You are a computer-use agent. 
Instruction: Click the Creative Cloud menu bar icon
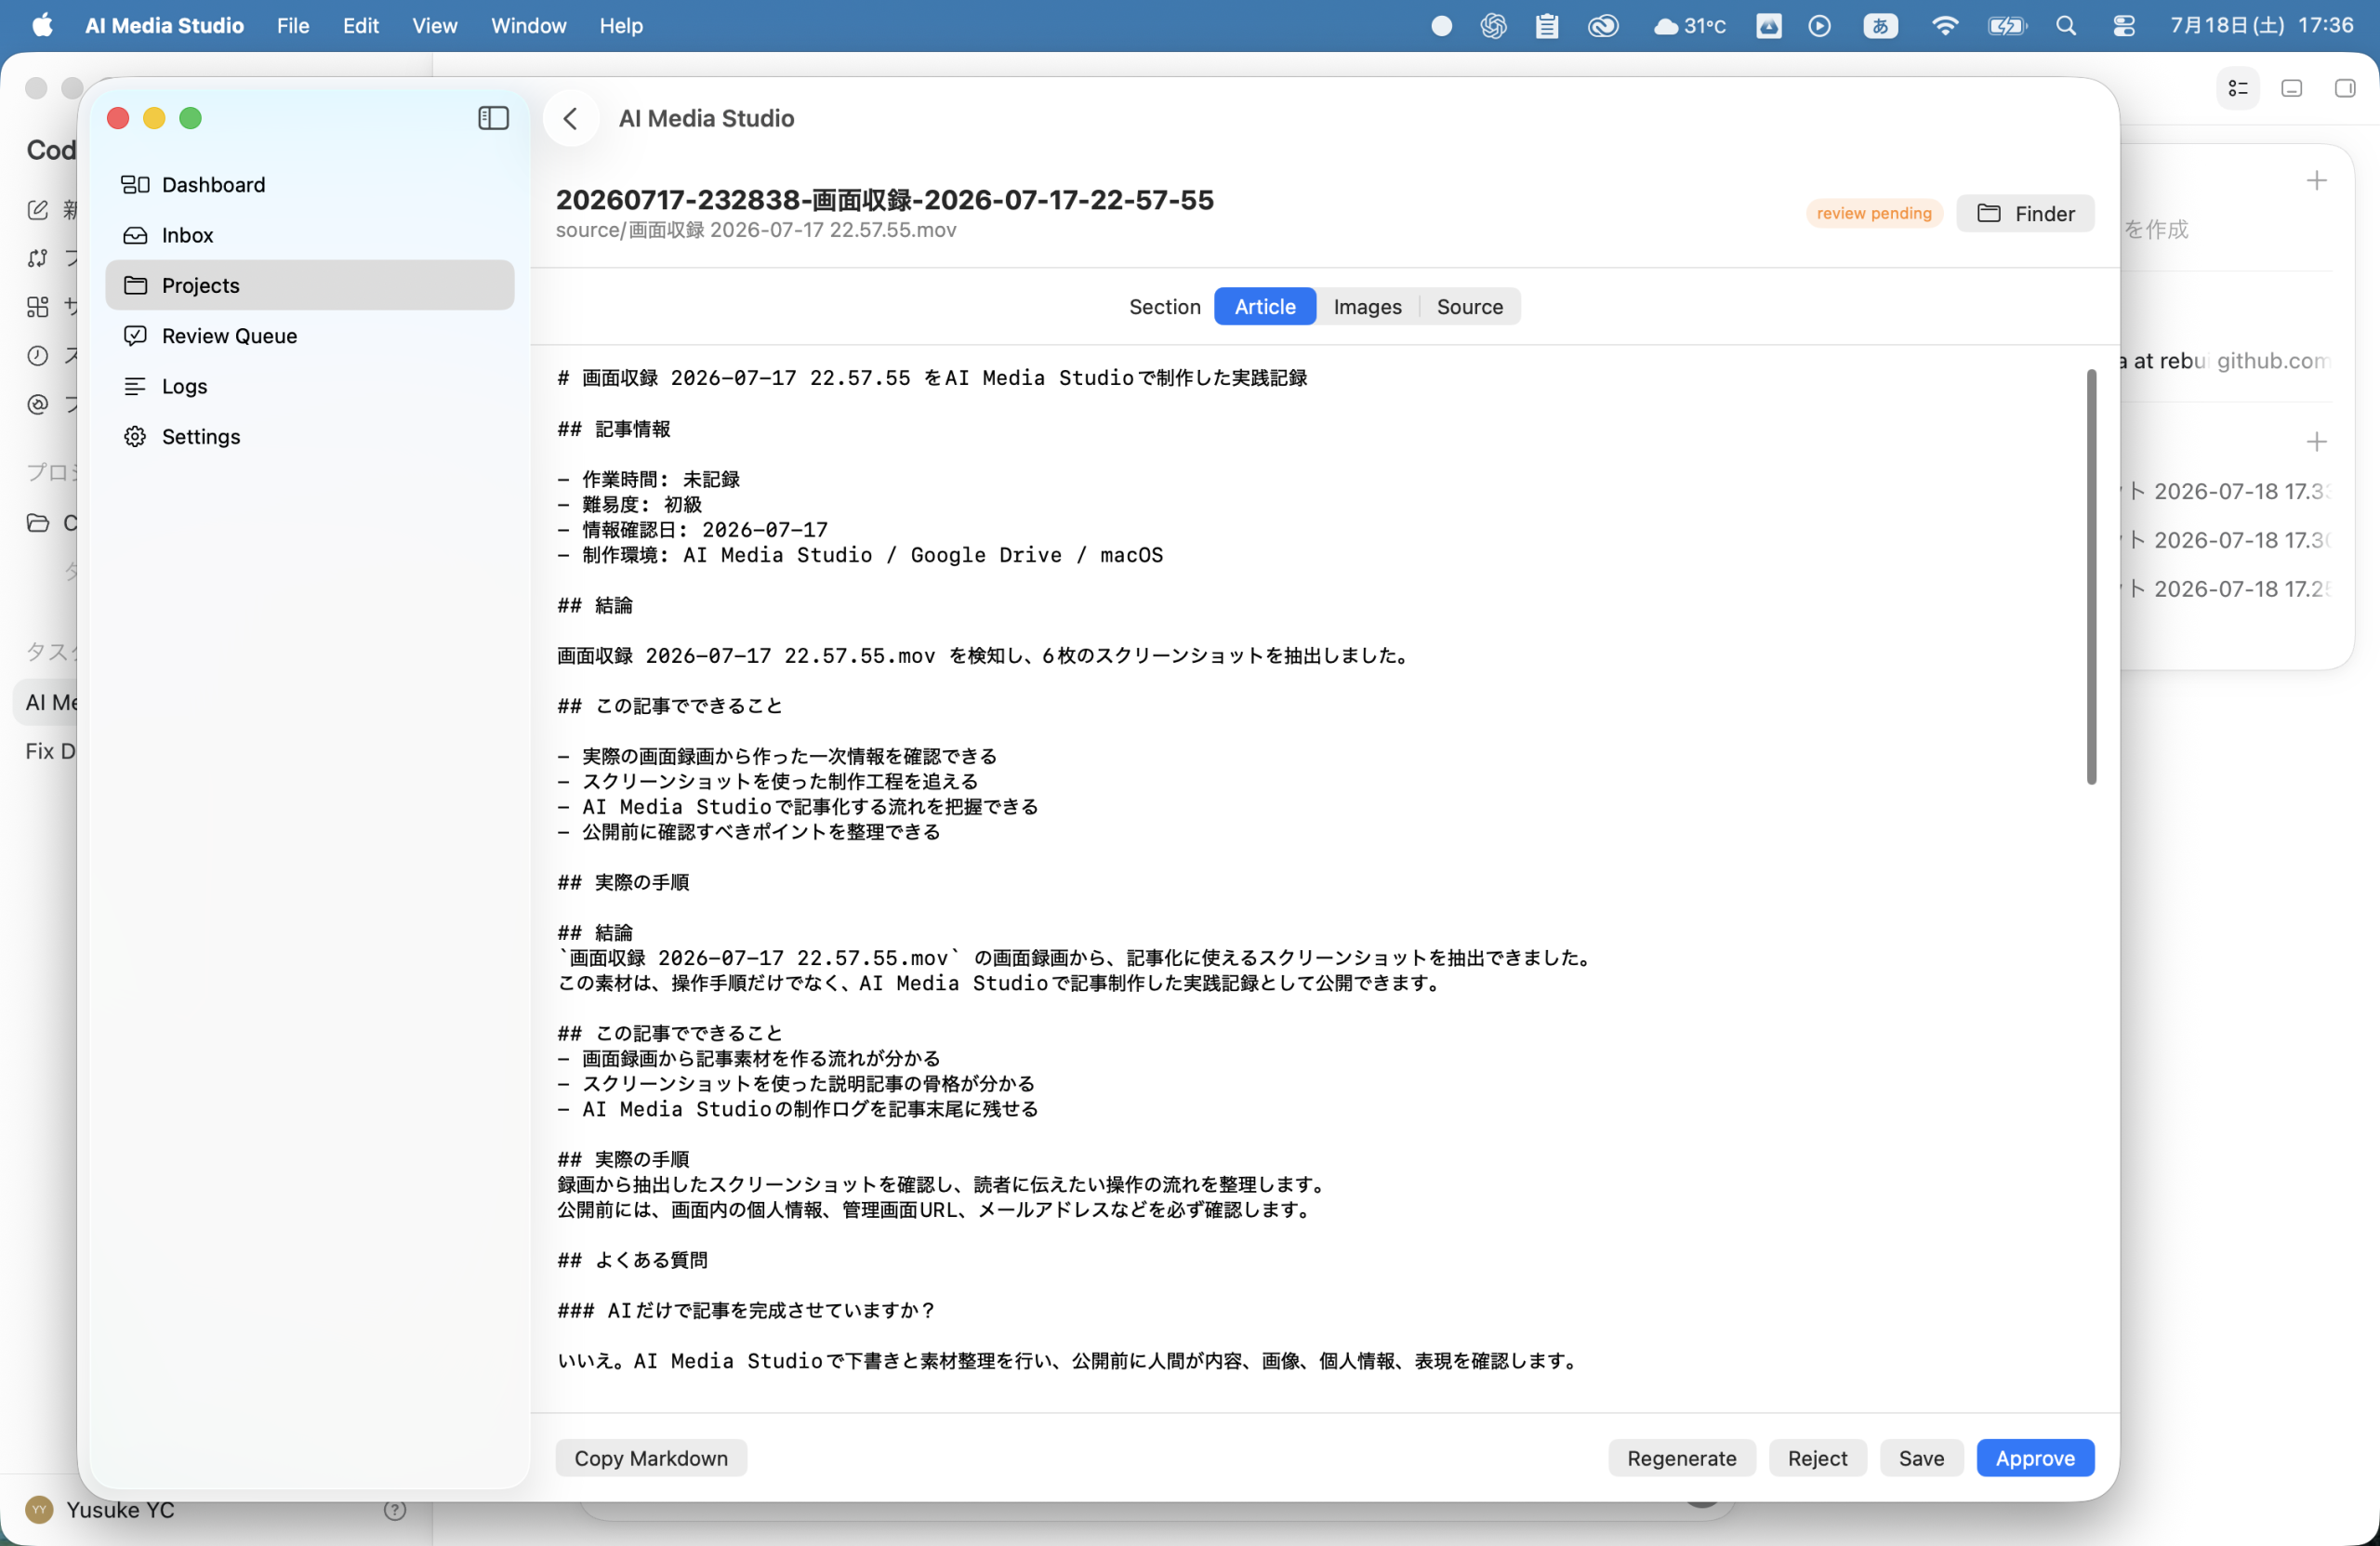[x=1603, y=26]
